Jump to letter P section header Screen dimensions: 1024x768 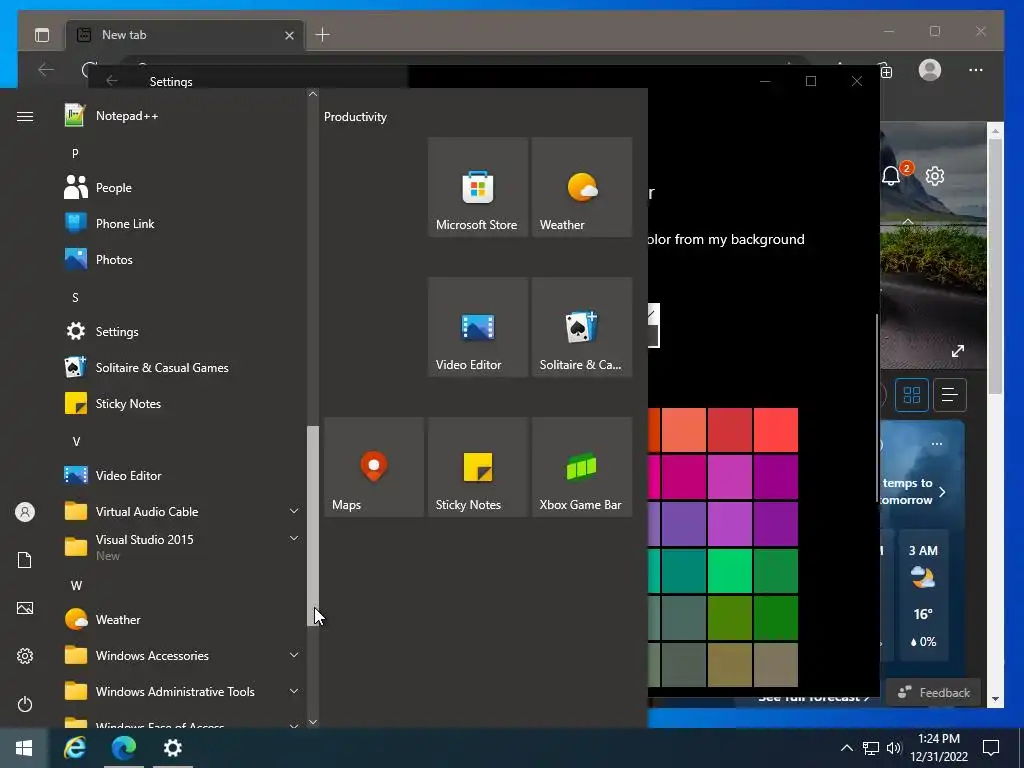coord(75,153)
